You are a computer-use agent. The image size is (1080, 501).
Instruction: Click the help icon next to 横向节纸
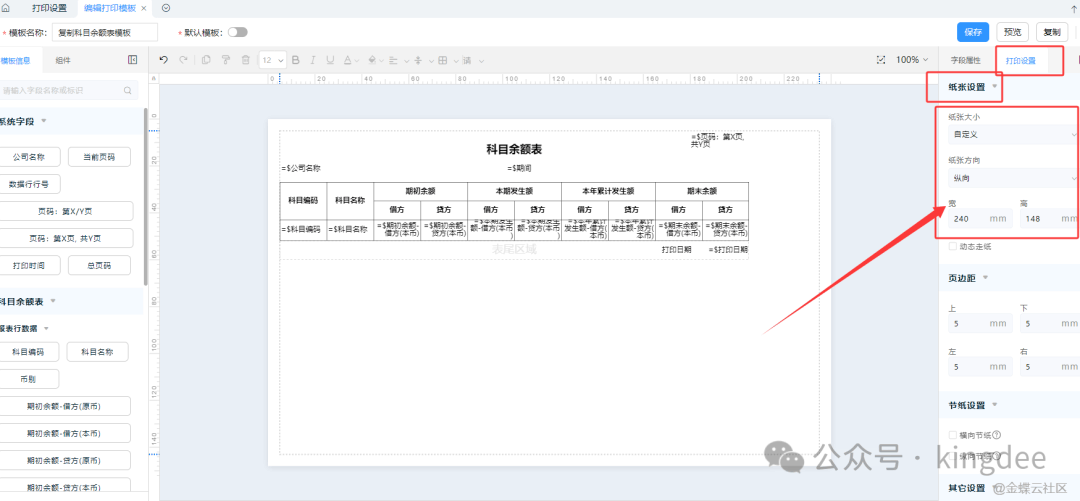click(996, 435)
